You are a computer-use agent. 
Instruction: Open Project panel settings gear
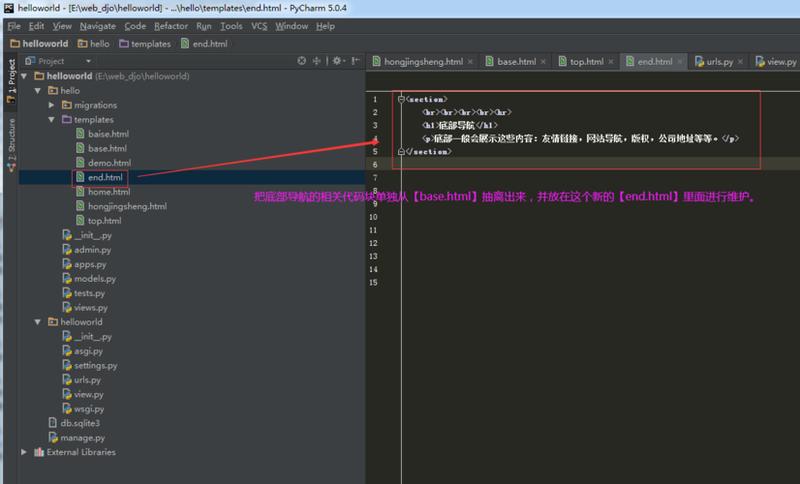(x=338, y=61)
